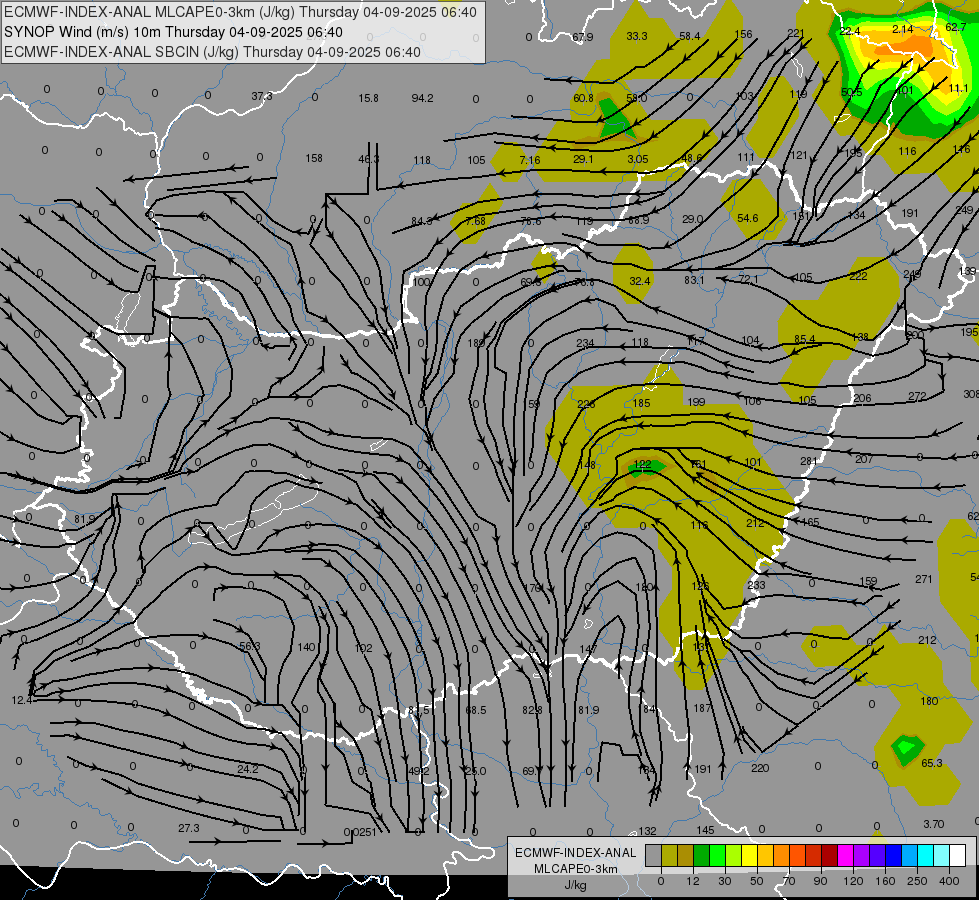Screen dimensions: 979x900
Task: Click the amber legend swatch after 50
Action: click(x=765, y=856)
